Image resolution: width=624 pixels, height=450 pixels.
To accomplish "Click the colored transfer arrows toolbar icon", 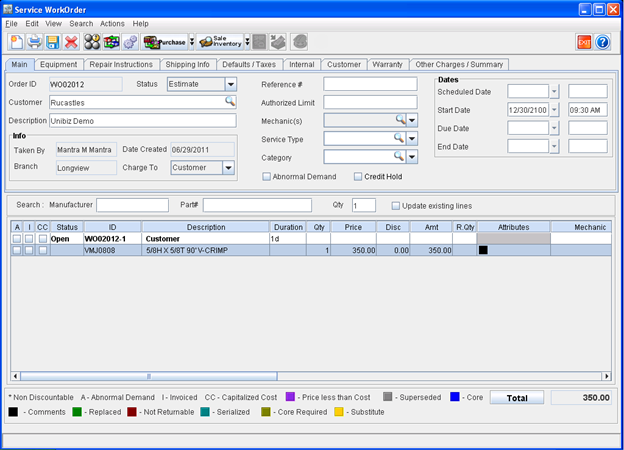I will click(111, 42).
